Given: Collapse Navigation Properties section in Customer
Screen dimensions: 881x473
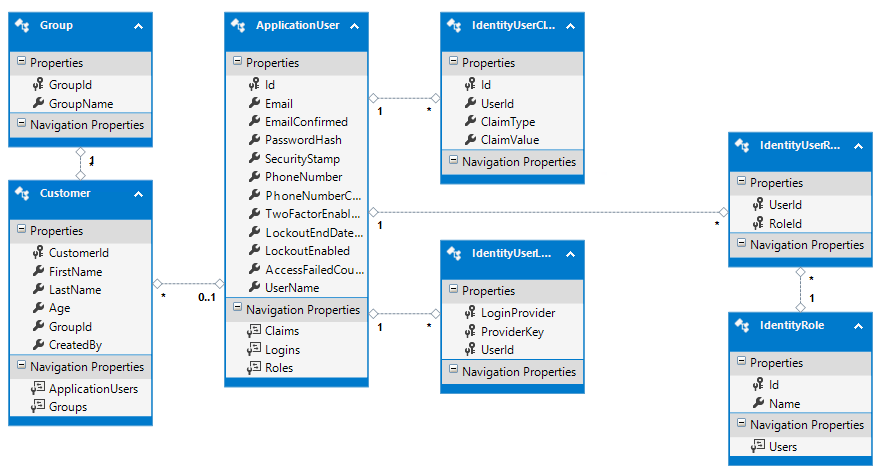Looking at the screenshot, I should [x=21, y=367].
